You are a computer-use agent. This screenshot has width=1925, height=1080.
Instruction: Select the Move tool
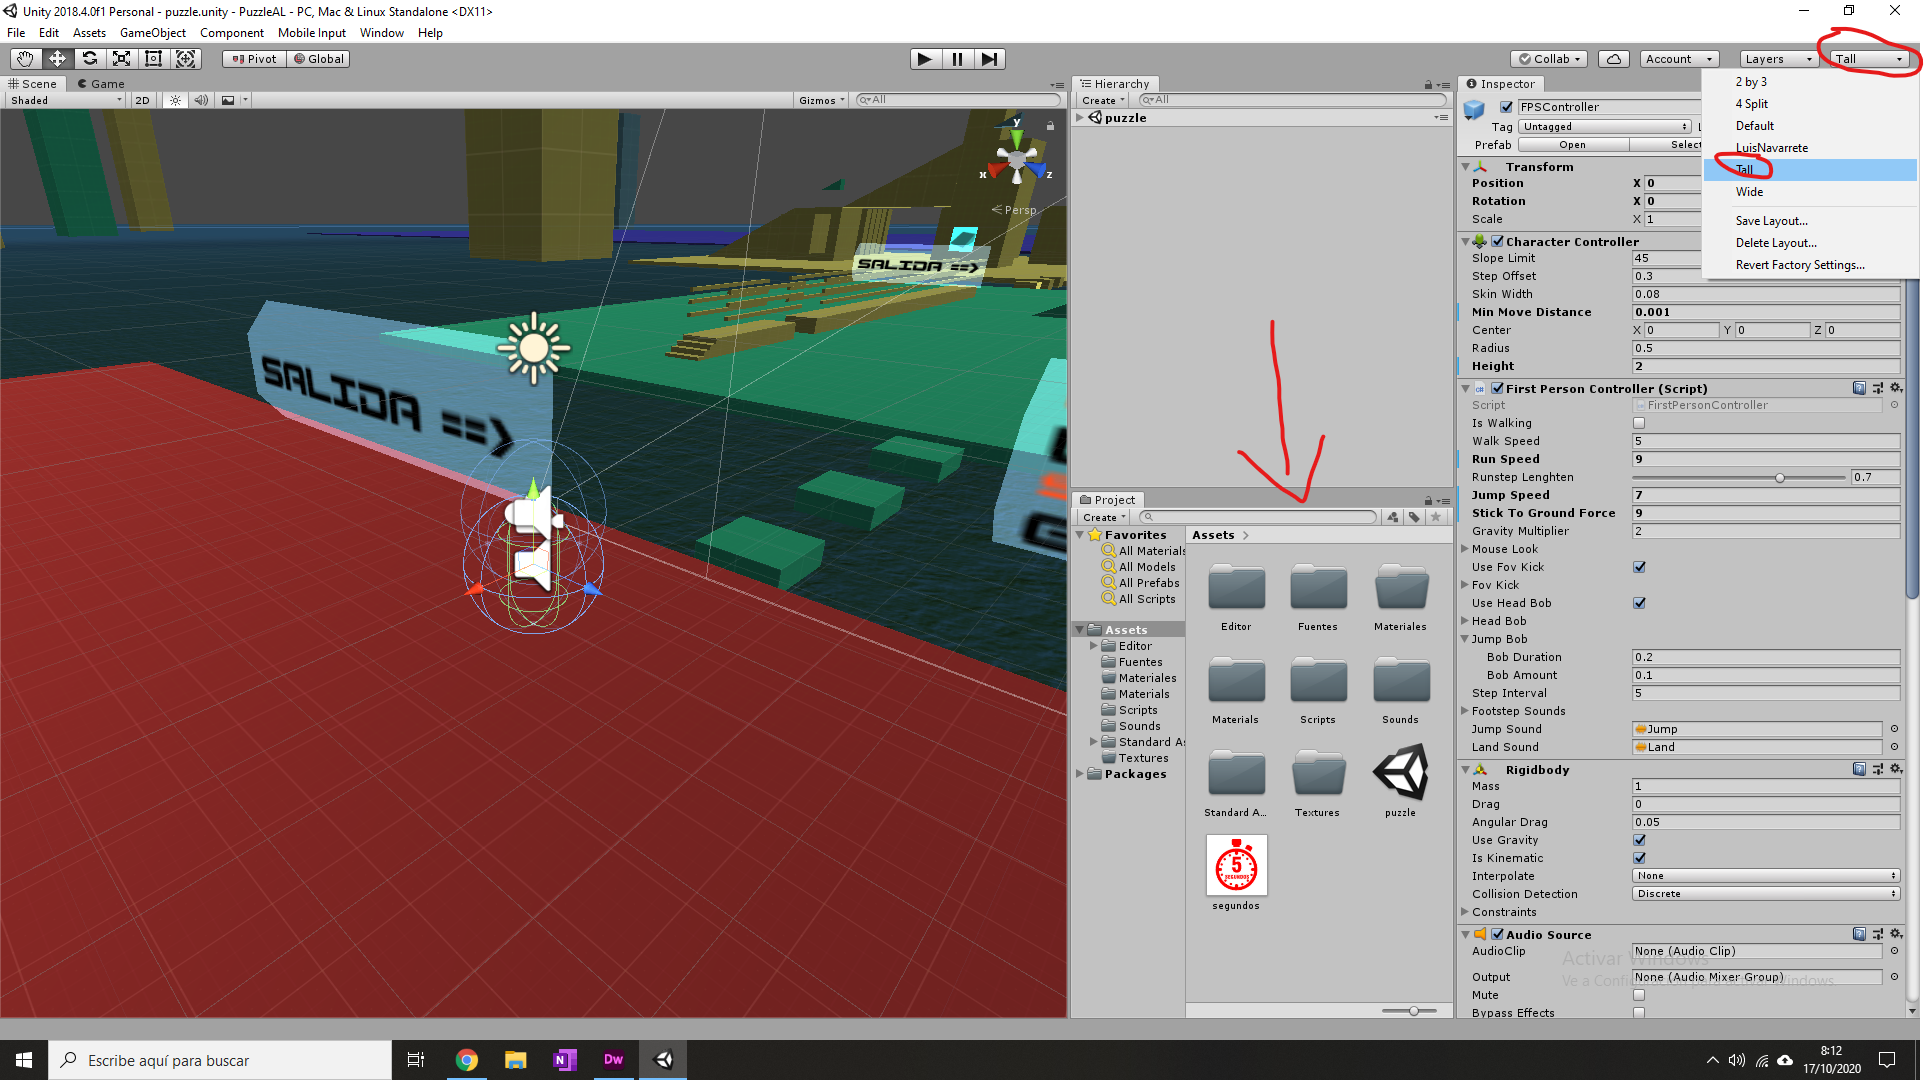[57, 59]
